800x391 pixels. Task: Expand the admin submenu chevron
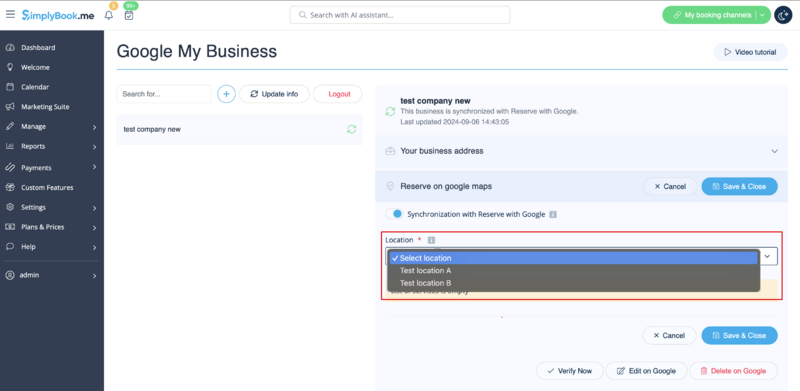[94, 276]
